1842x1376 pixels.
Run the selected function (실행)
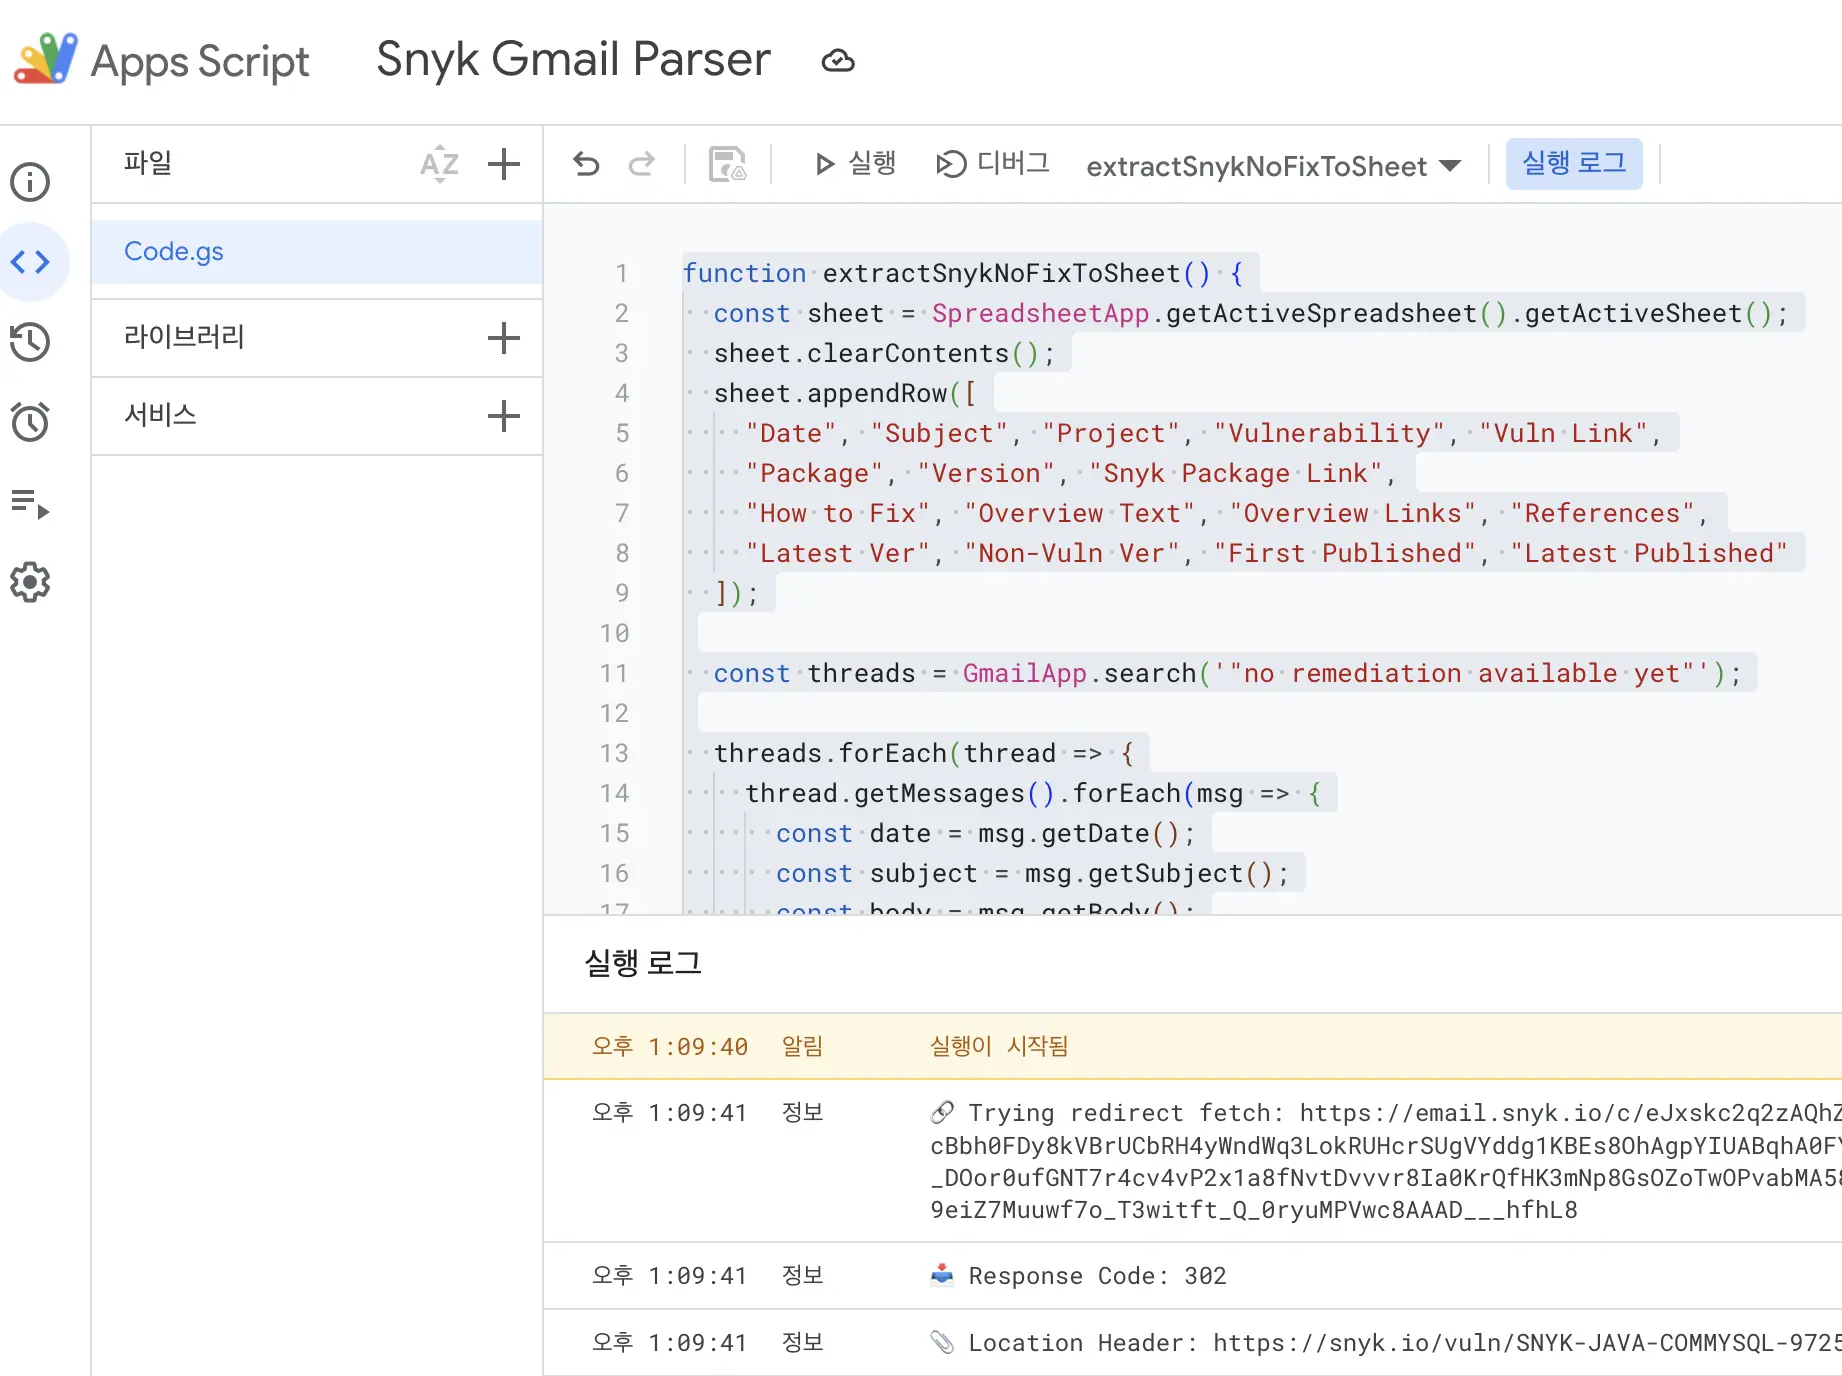click(855, 164)
